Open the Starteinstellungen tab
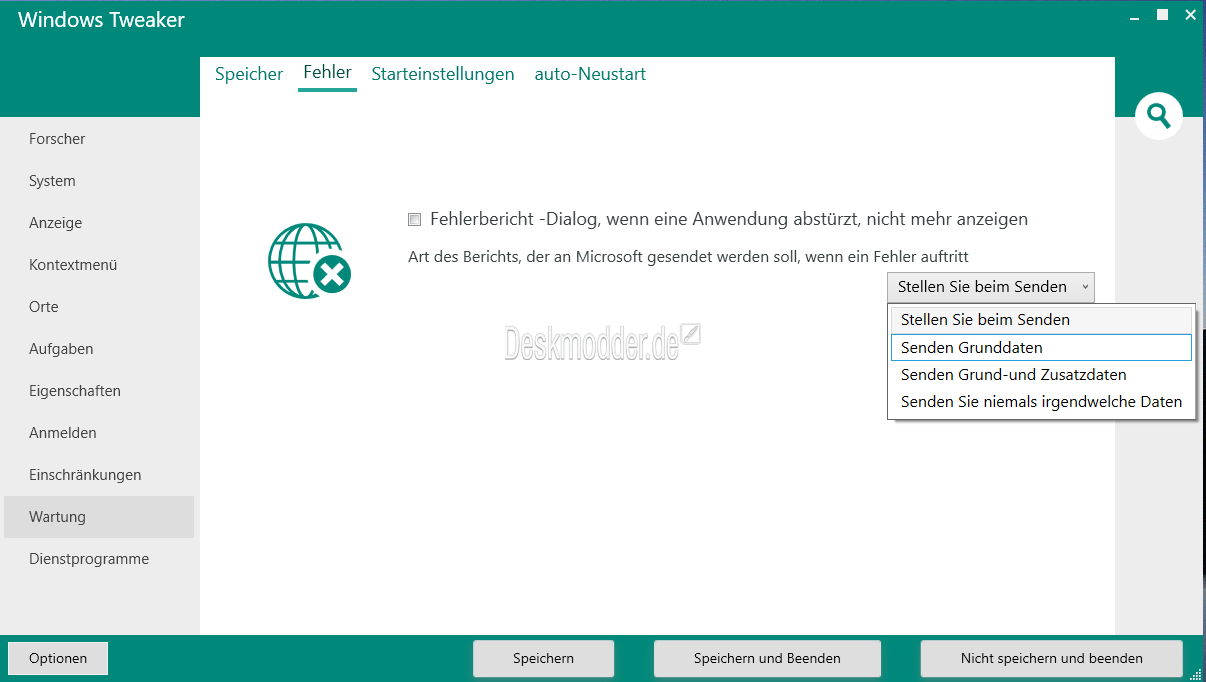Screen dimensions: 1206x682 (x=443, y=74)
